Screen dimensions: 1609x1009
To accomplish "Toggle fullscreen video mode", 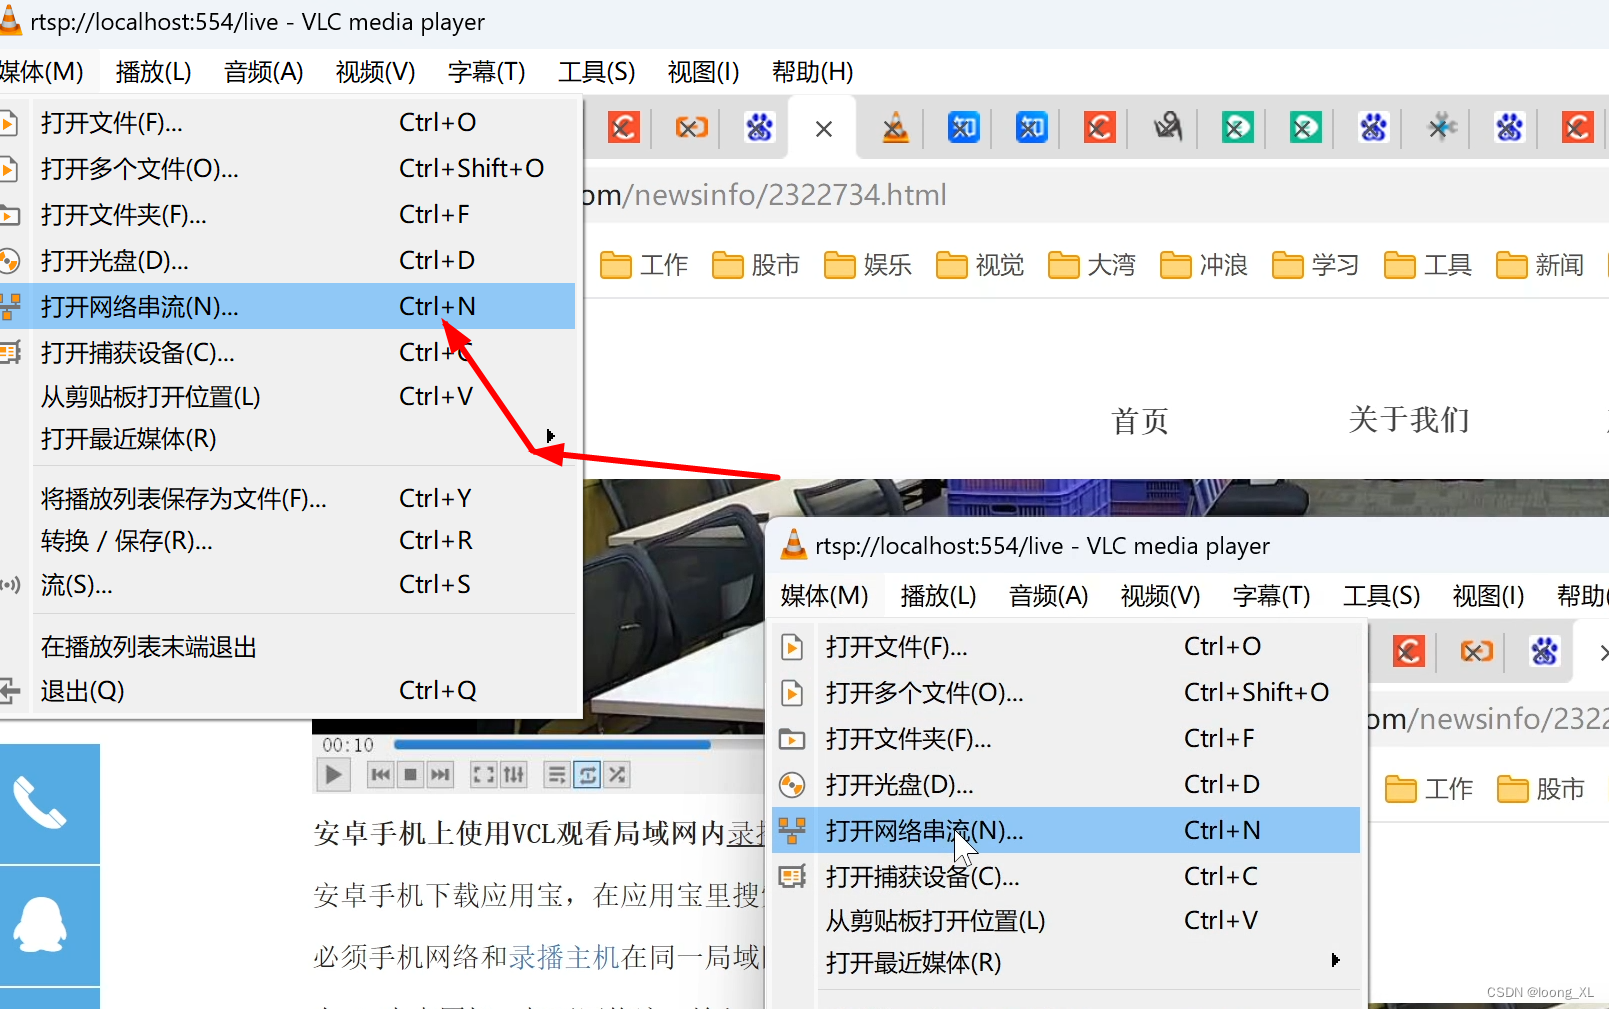I will click(x=483, y=775).
